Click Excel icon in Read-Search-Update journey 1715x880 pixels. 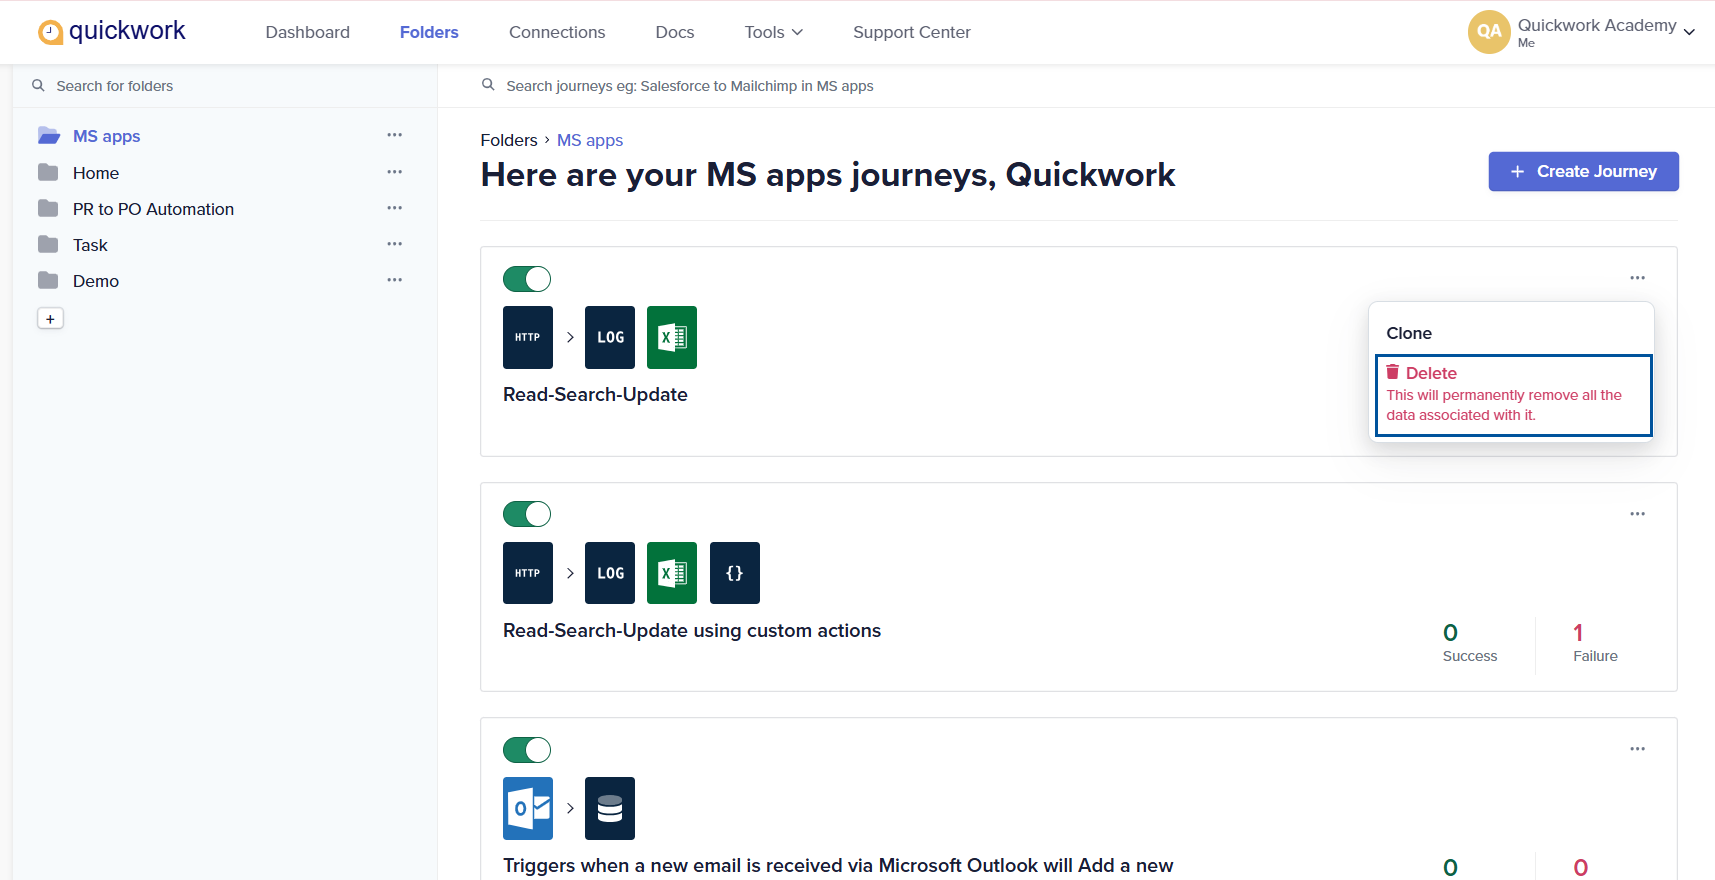(x=672, y=337)
